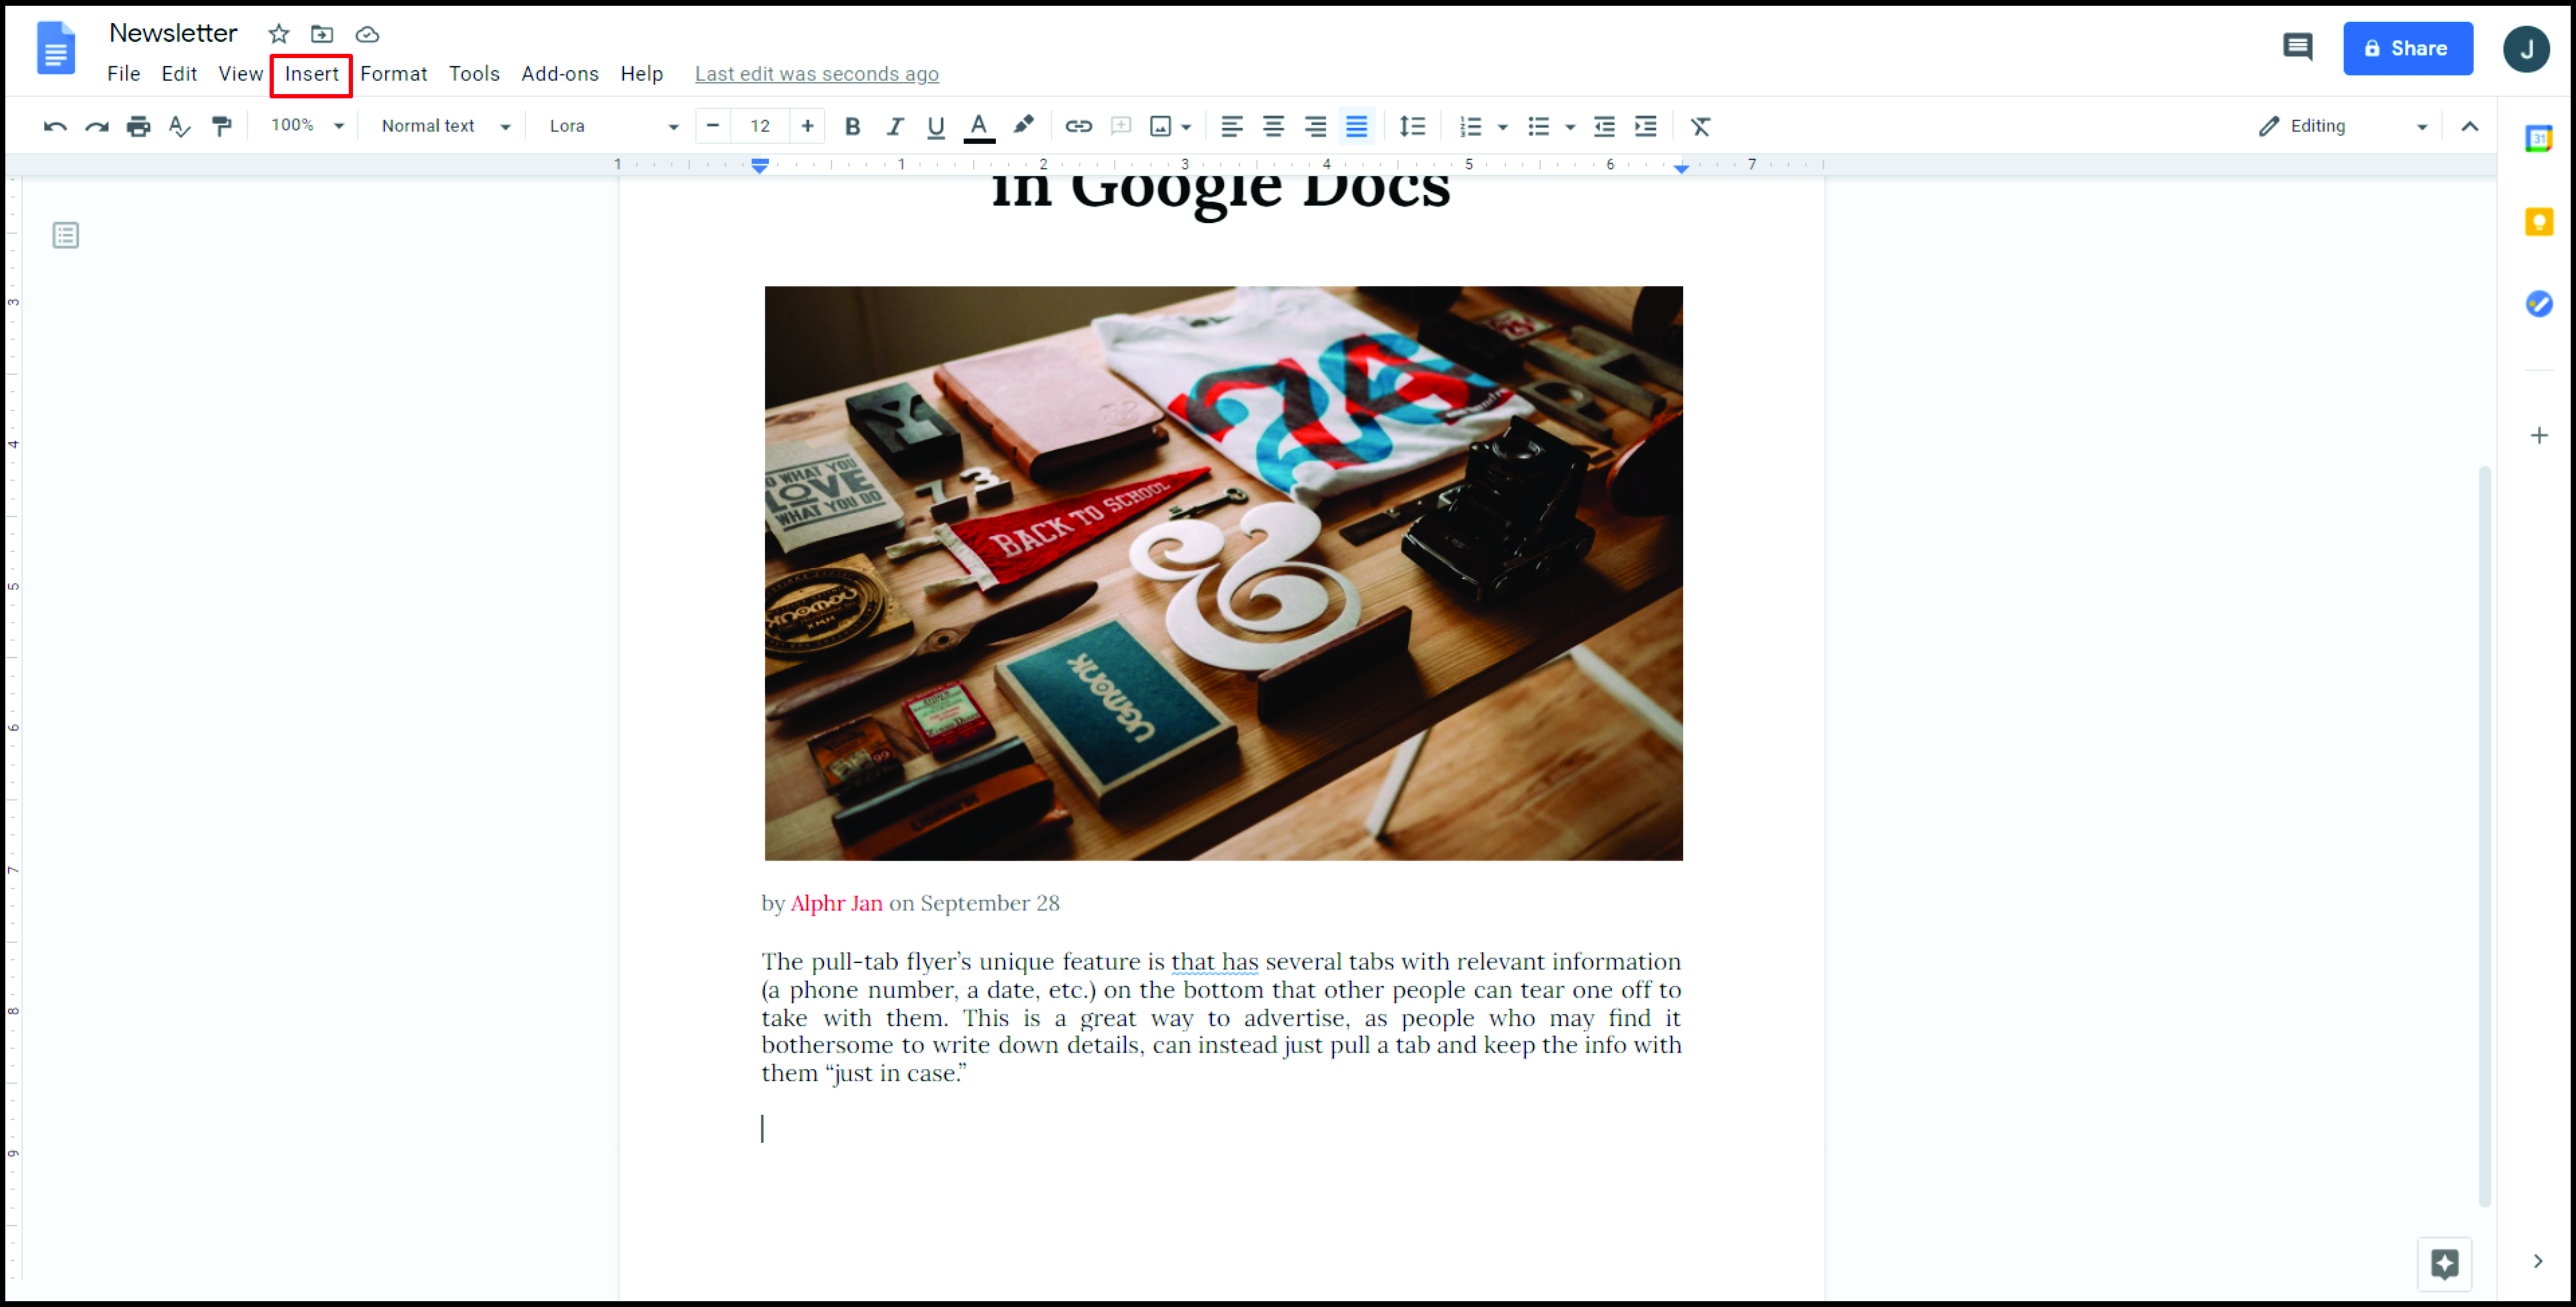Screen dimensions: 2576x1307
Task: Click the link insertion icon
Action: pyautogui.click(x=1080, y=125)
